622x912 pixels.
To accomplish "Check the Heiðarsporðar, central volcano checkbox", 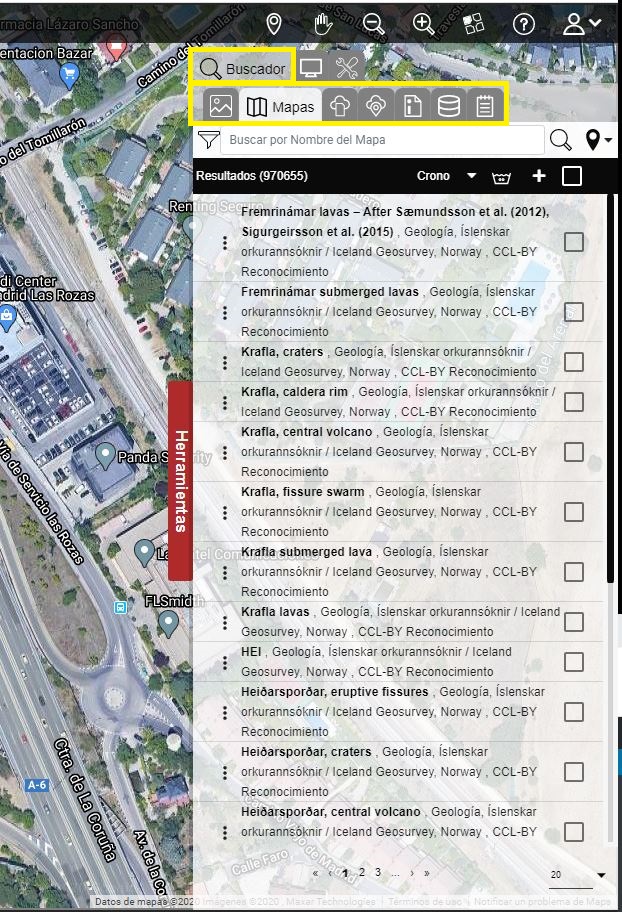I will [574, 832].
